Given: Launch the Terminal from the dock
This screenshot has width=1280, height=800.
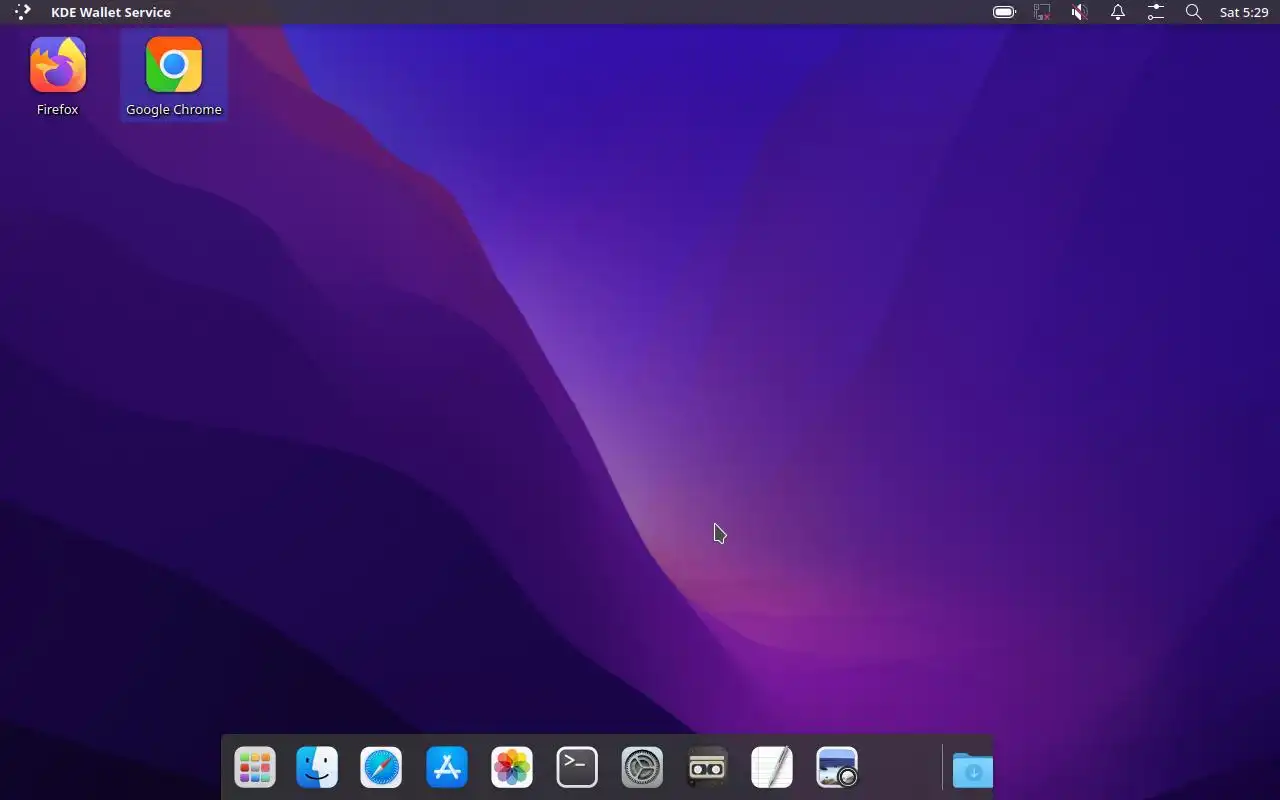Looking at the screenshot, I should (577, 768).
